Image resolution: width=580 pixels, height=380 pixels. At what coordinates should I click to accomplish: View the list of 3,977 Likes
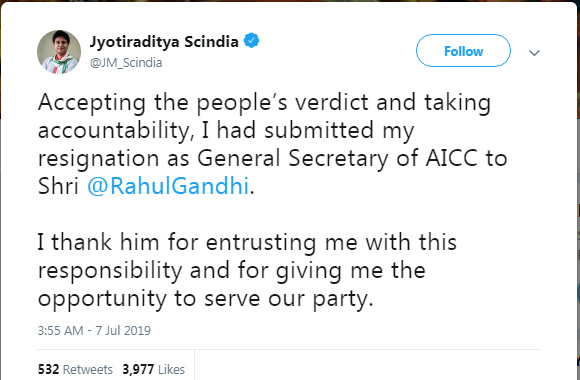(x=154, y=369)
